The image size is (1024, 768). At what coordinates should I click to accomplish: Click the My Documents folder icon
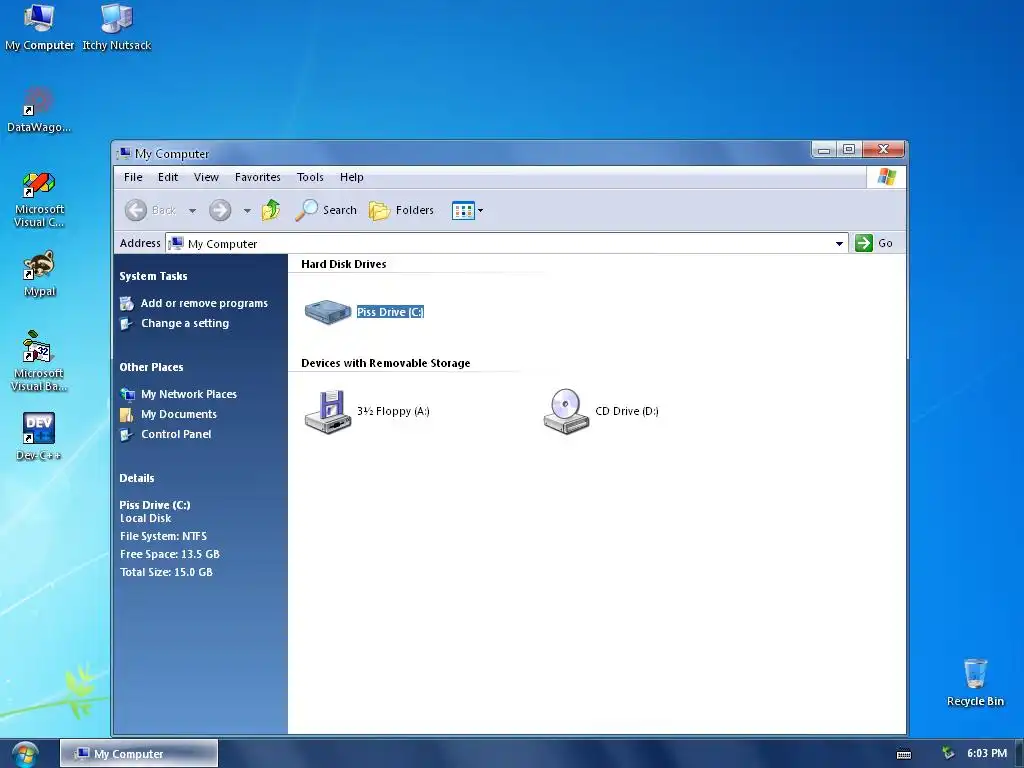pyautogui.click(x=127, y=414)
